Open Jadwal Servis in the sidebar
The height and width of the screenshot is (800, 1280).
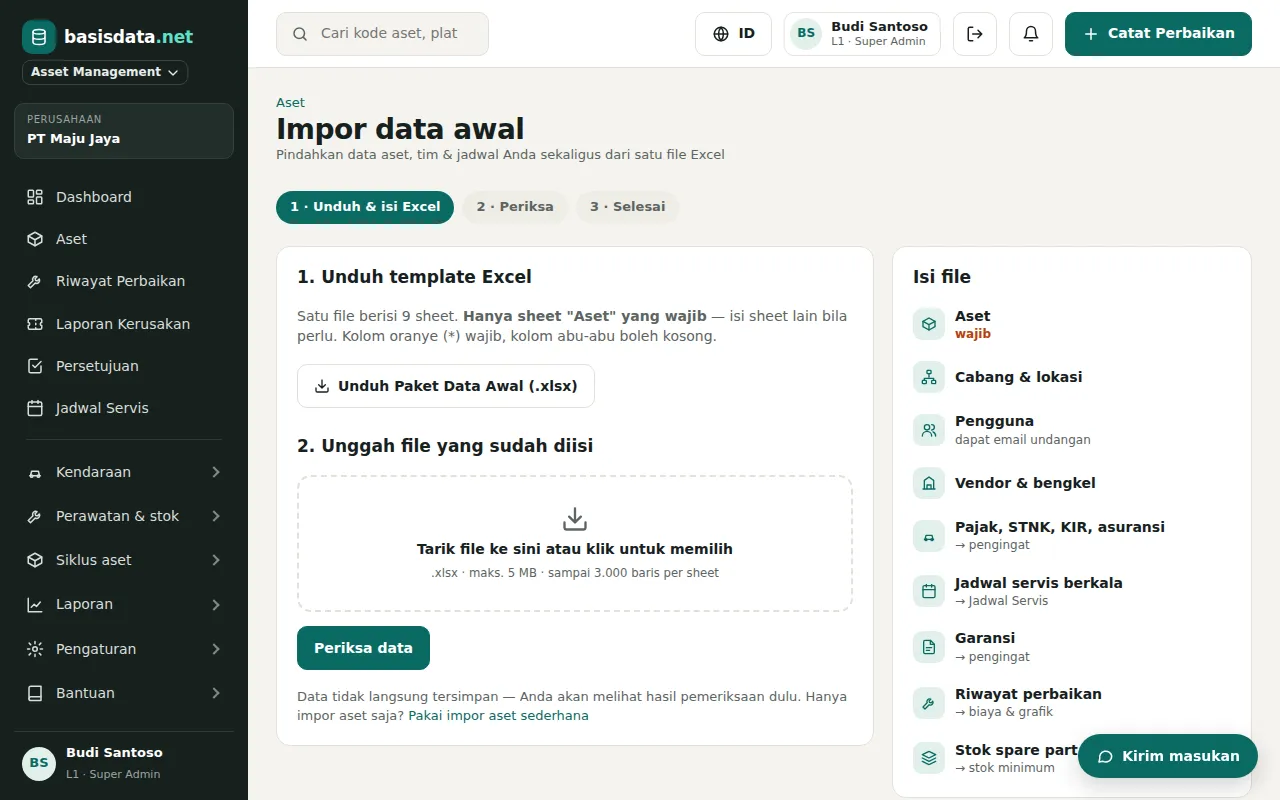pos(124,408)
